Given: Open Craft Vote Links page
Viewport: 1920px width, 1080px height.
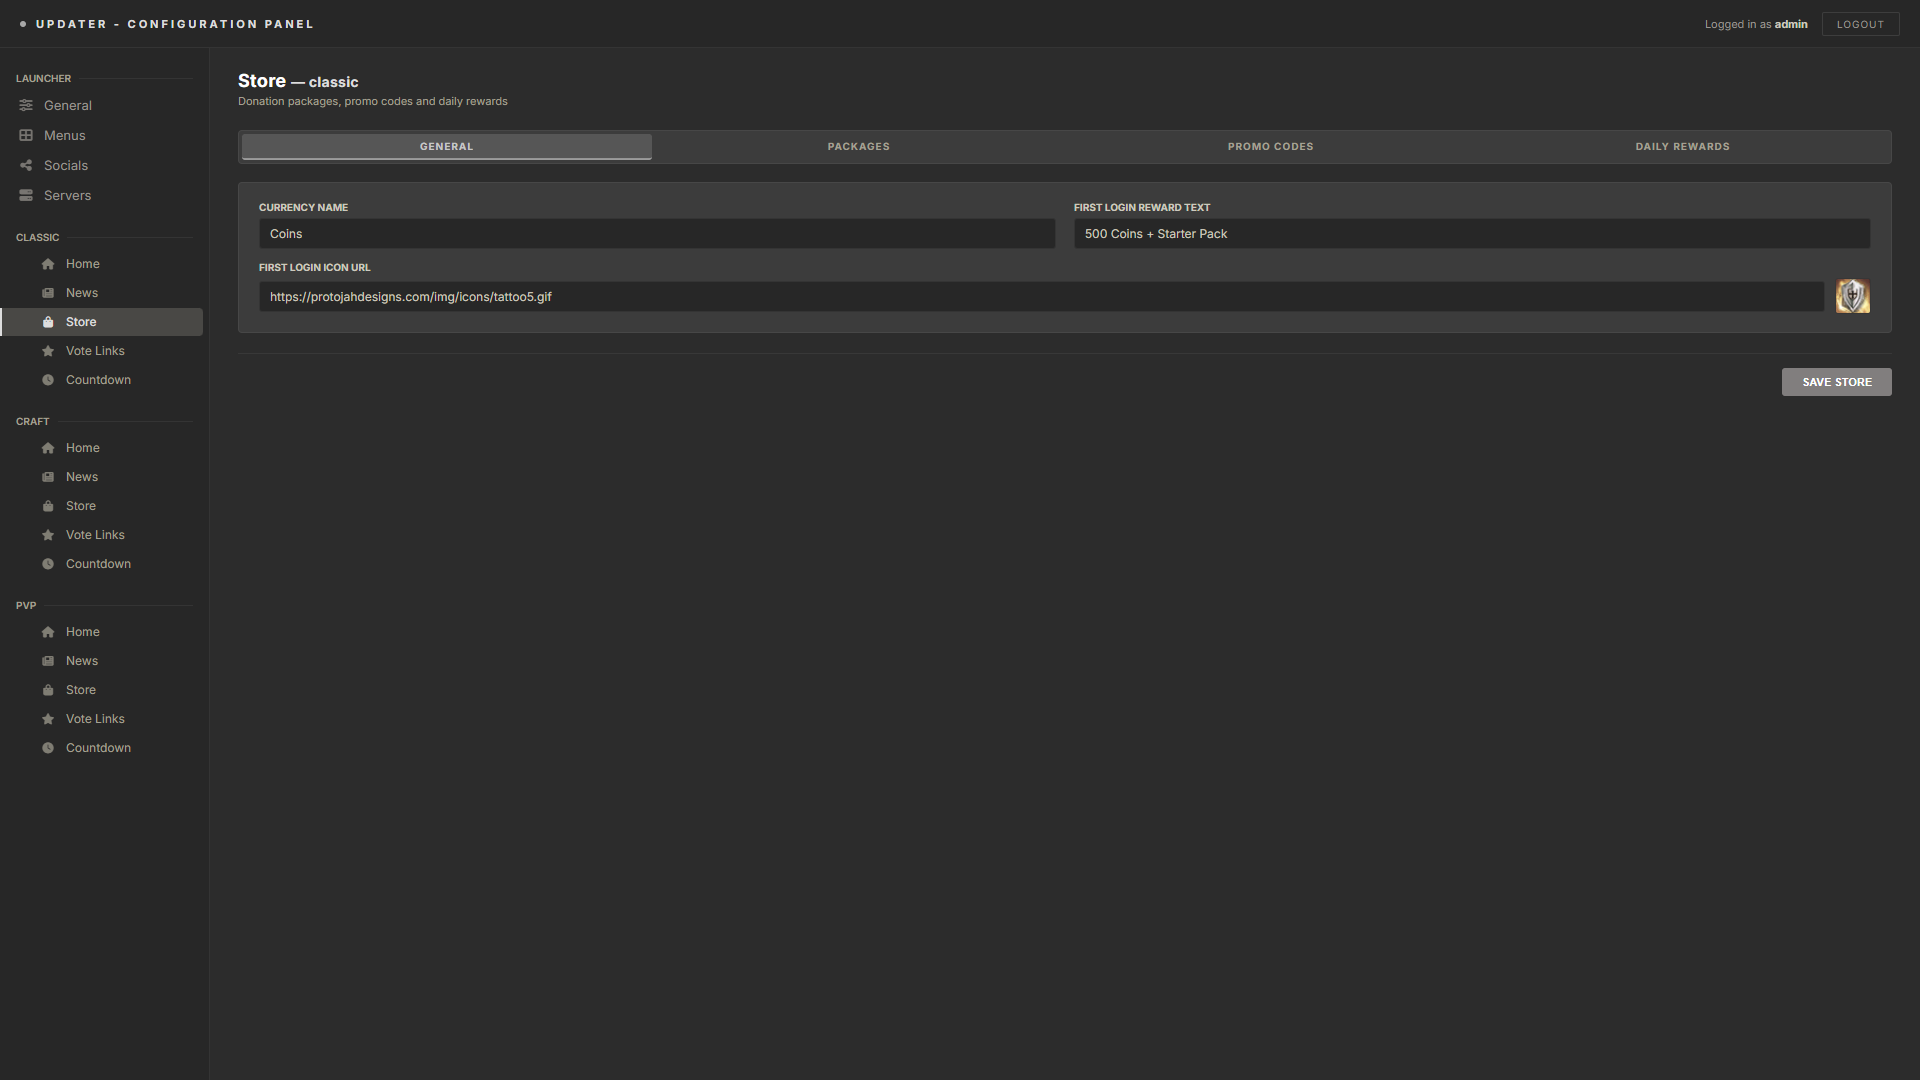Looking at the screenshot, I should coord(101,535).
